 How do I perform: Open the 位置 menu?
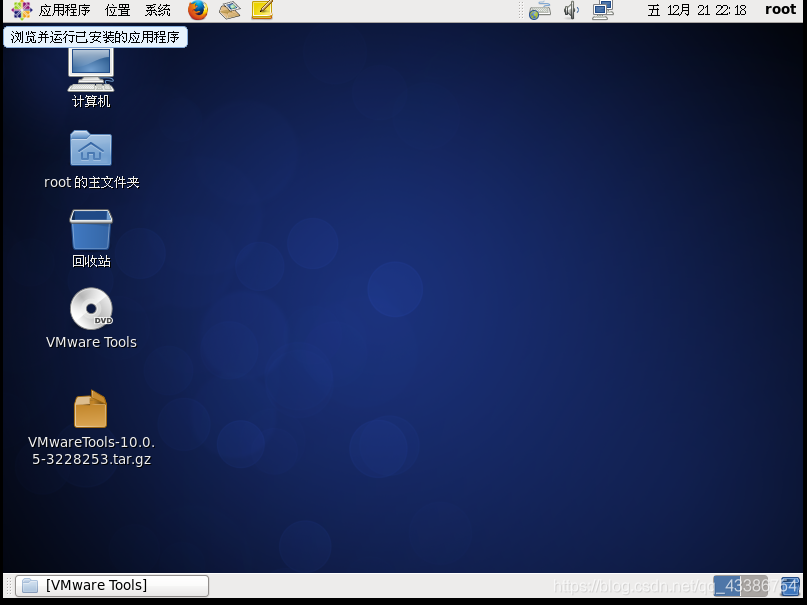click(118, 10)
